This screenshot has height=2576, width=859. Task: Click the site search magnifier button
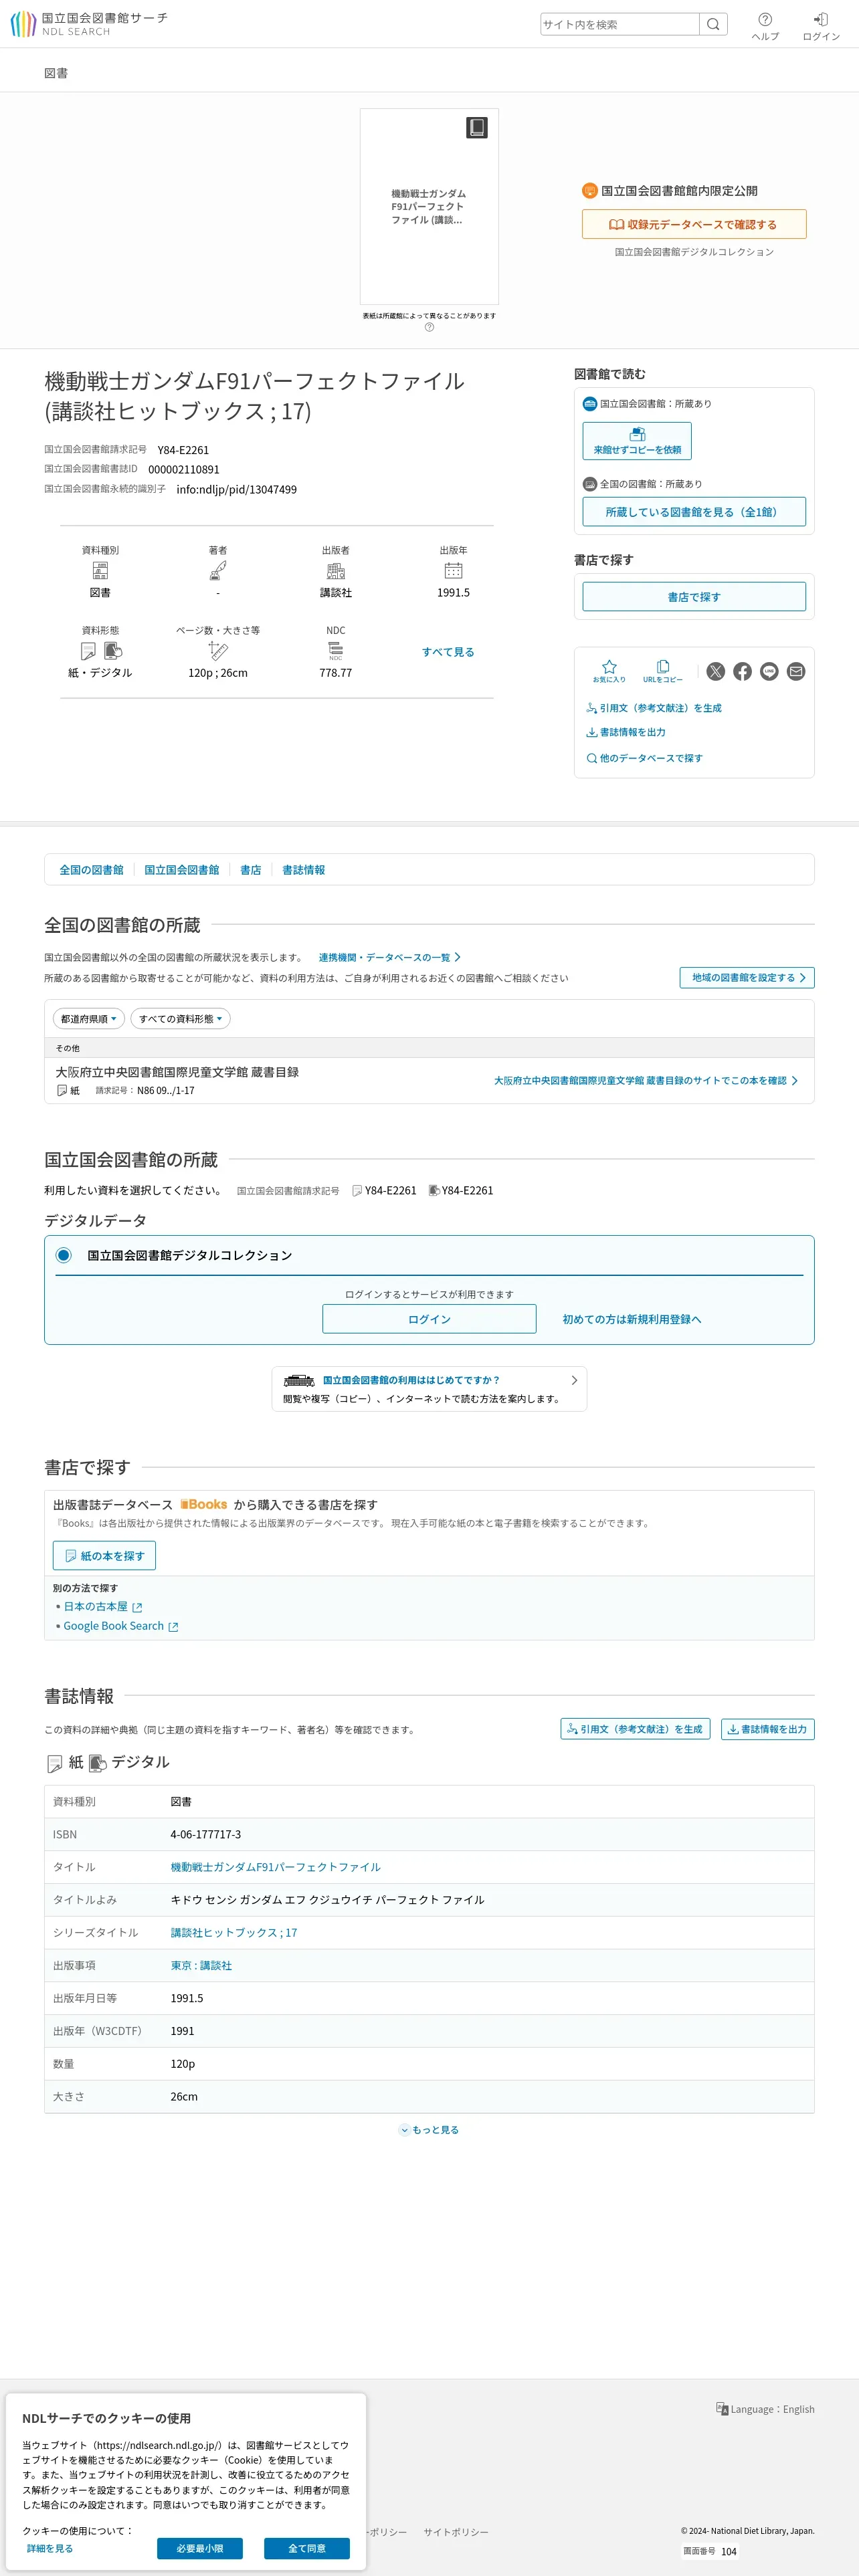tap(713, 24)
